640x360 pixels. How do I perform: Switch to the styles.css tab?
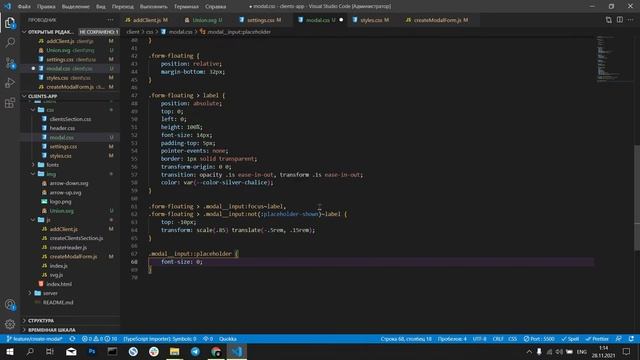click(371, 20)
